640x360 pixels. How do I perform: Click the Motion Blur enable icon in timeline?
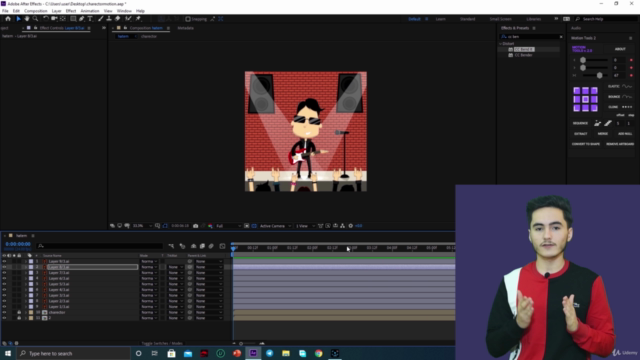pyautogui.click(x=211, y=246)
